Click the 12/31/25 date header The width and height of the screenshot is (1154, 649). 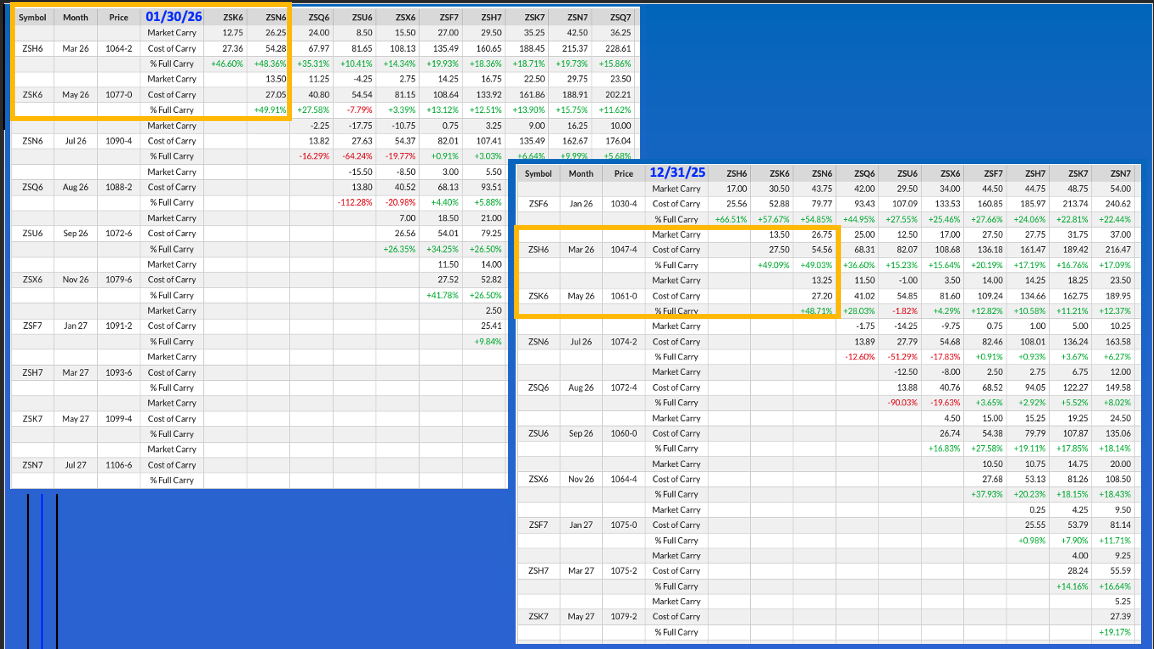[x=677, y=173]
